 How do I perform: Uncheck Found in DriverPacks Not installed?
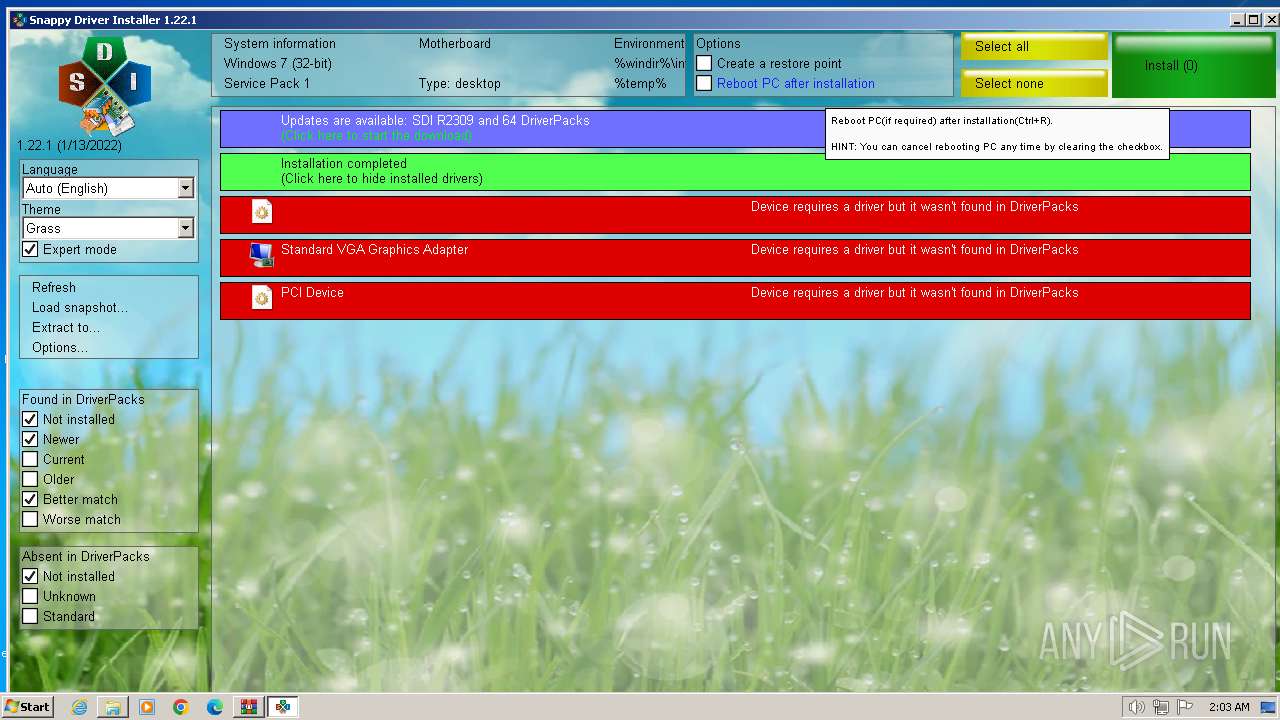point(30,419)
